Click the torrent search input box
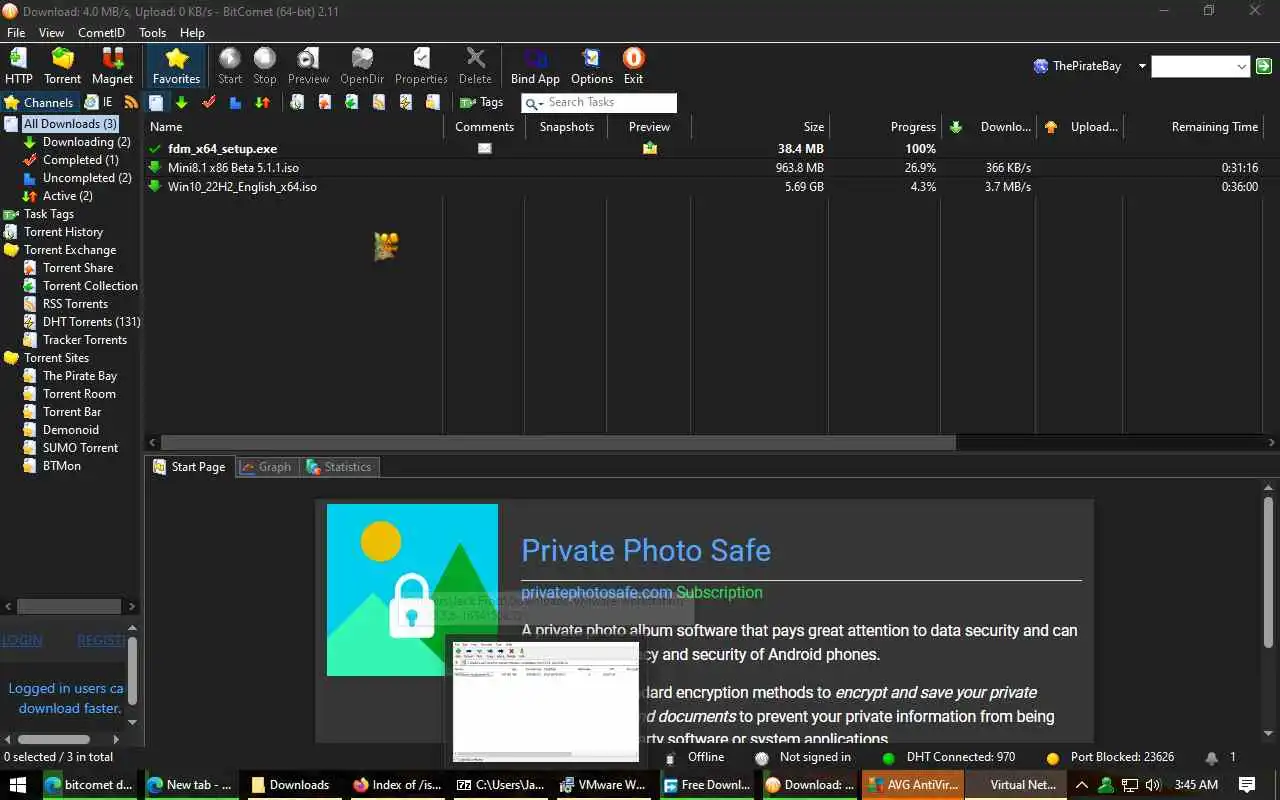The image size is (1280, 800). coord(1193,66)
